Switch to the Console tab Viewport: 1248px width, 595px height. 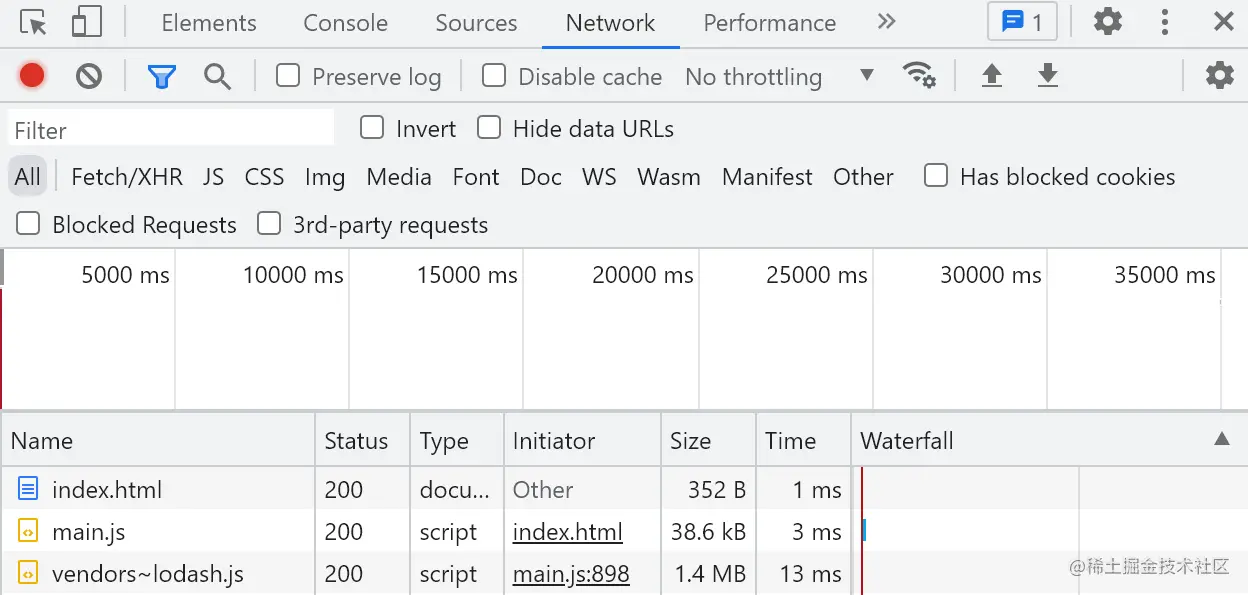[345, 23]
